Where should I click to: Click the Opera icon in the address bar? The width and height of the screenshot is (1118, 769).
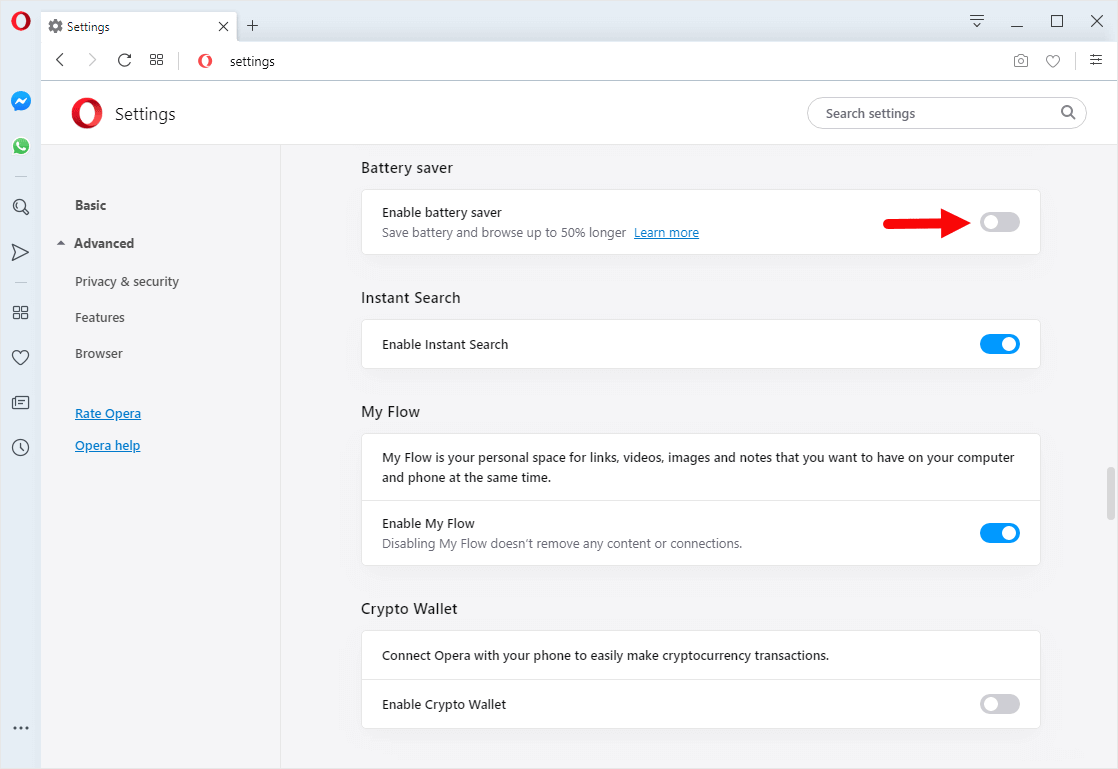click(x=205, y=61)
